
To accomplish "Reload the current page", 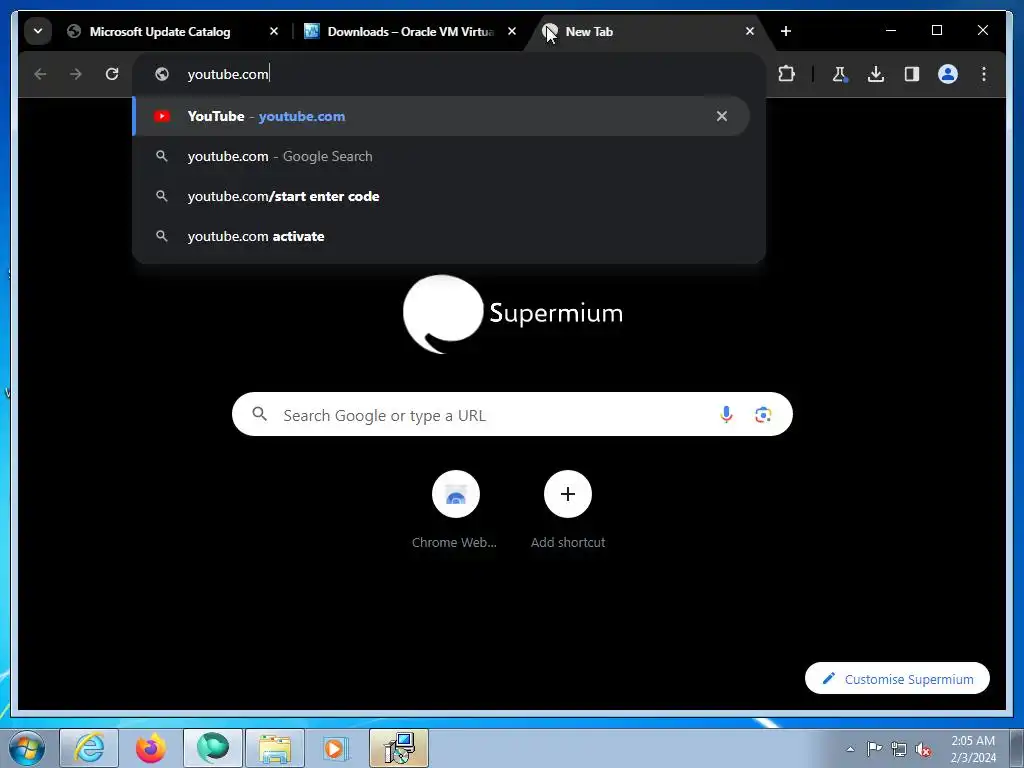I will [112, 74].
